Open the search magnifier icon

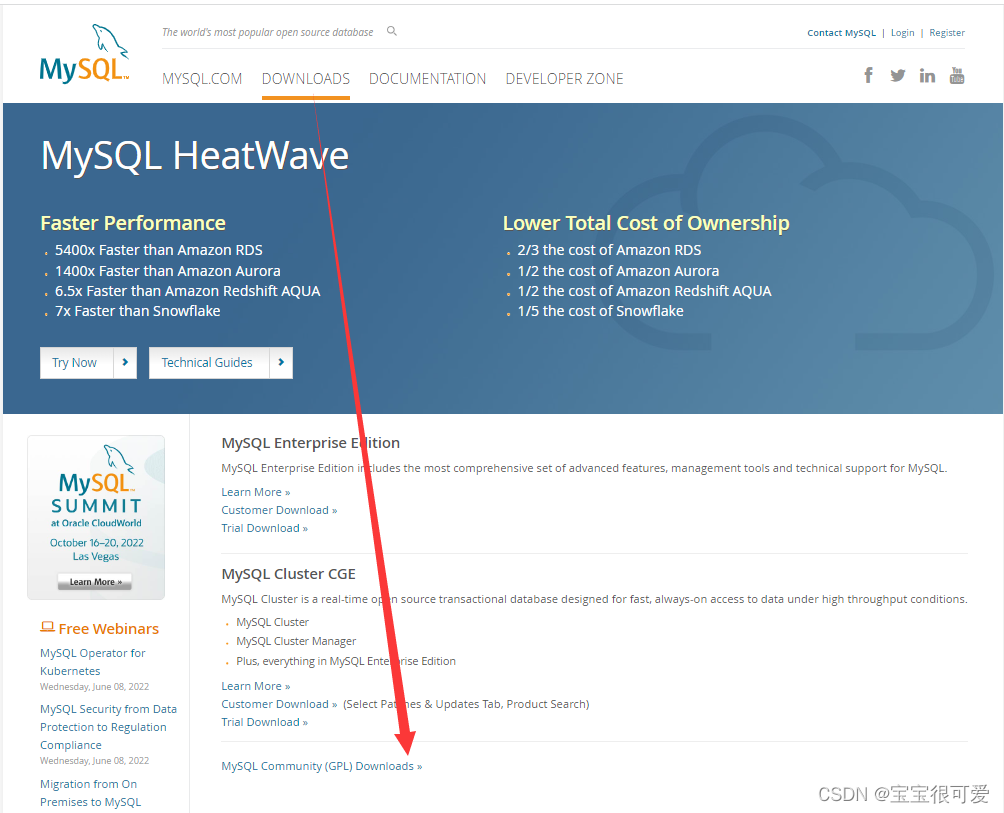pos(392,31)
